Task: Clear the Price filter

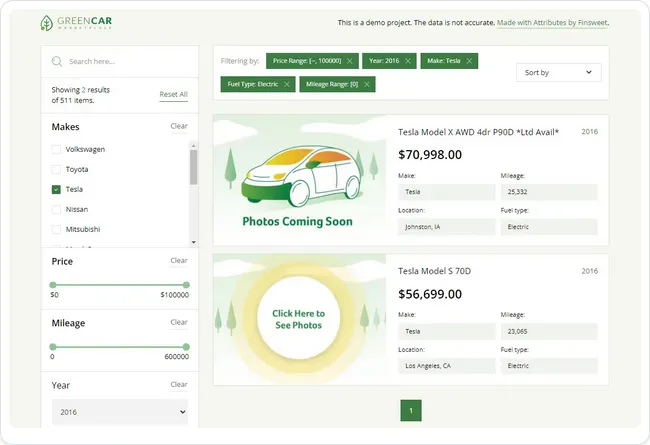Action: pyautogui.click(x=179, y=260)
